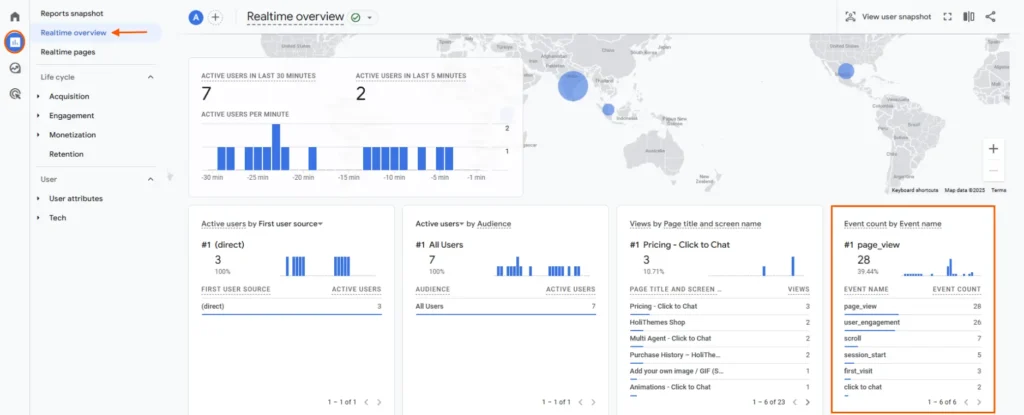
Task: Click the share icon at top right
Action: click(990, 17)
